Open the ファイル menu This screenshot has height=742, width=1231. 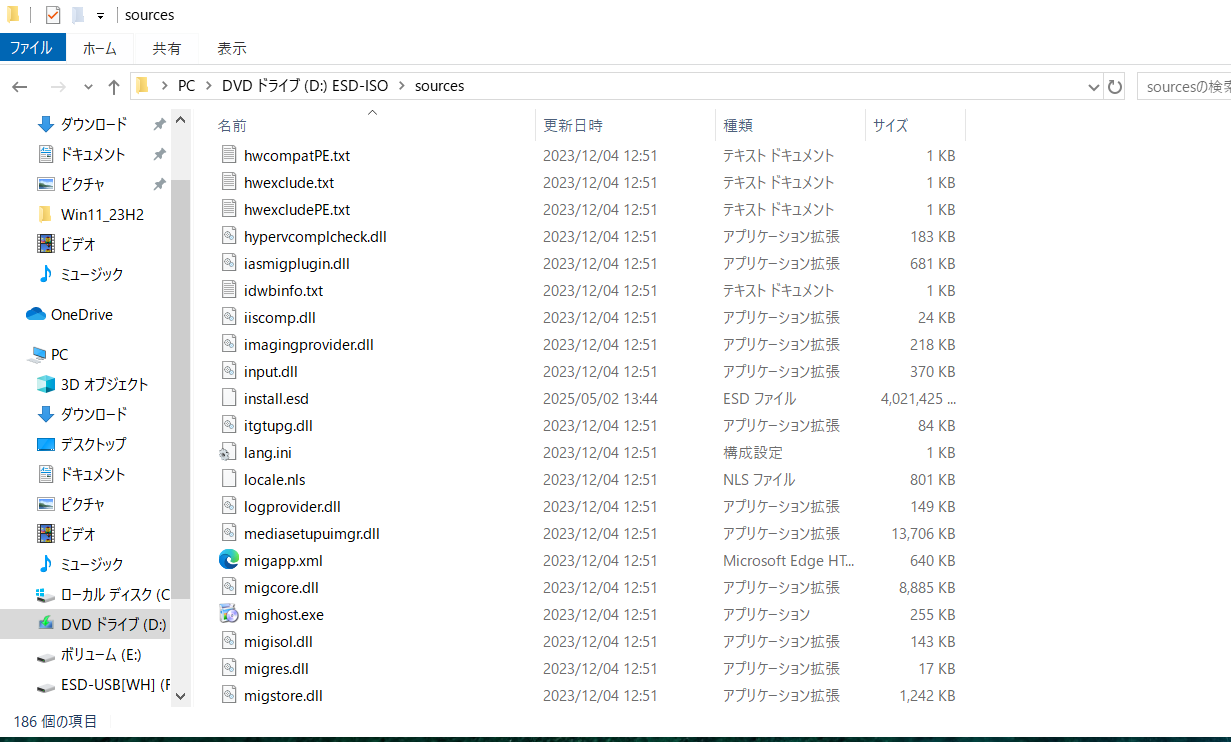33,47
